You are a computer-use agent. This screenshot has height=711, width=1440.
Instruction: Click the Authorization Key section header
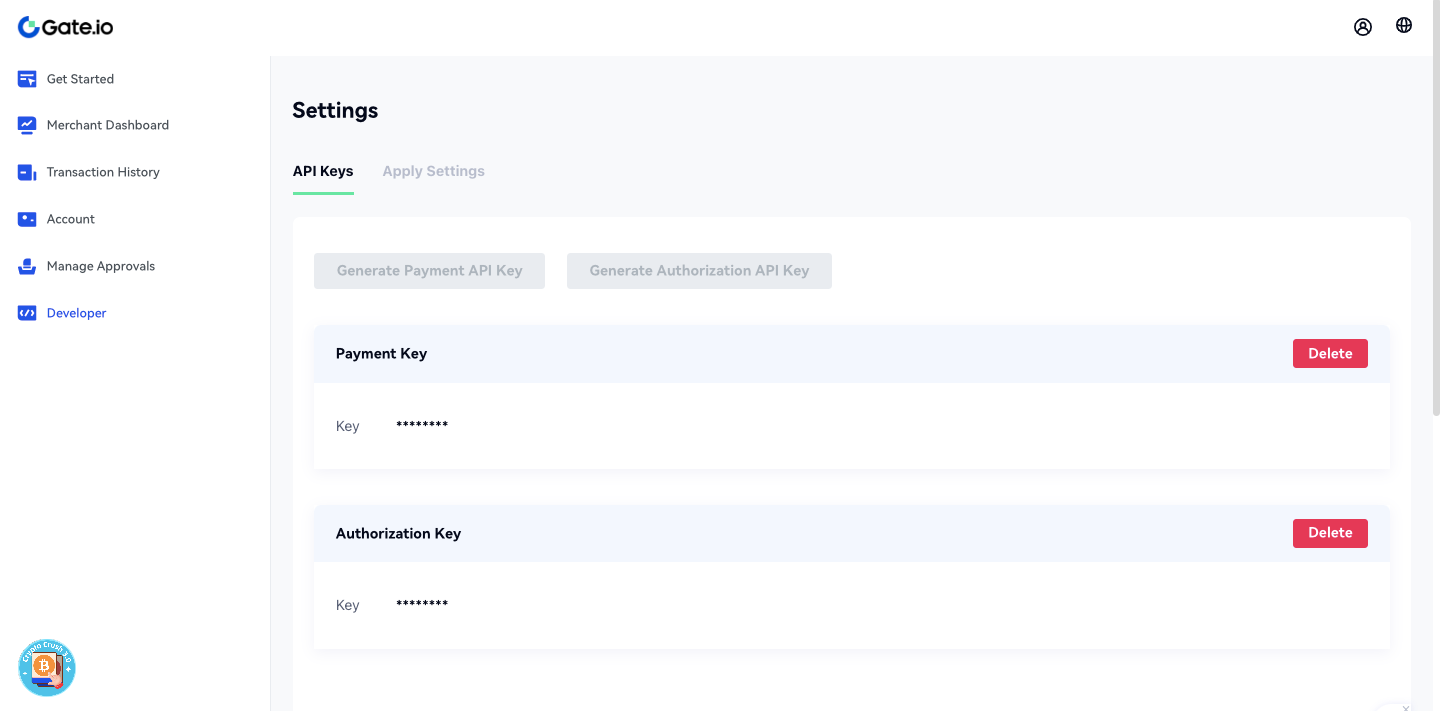pos(398,533)
